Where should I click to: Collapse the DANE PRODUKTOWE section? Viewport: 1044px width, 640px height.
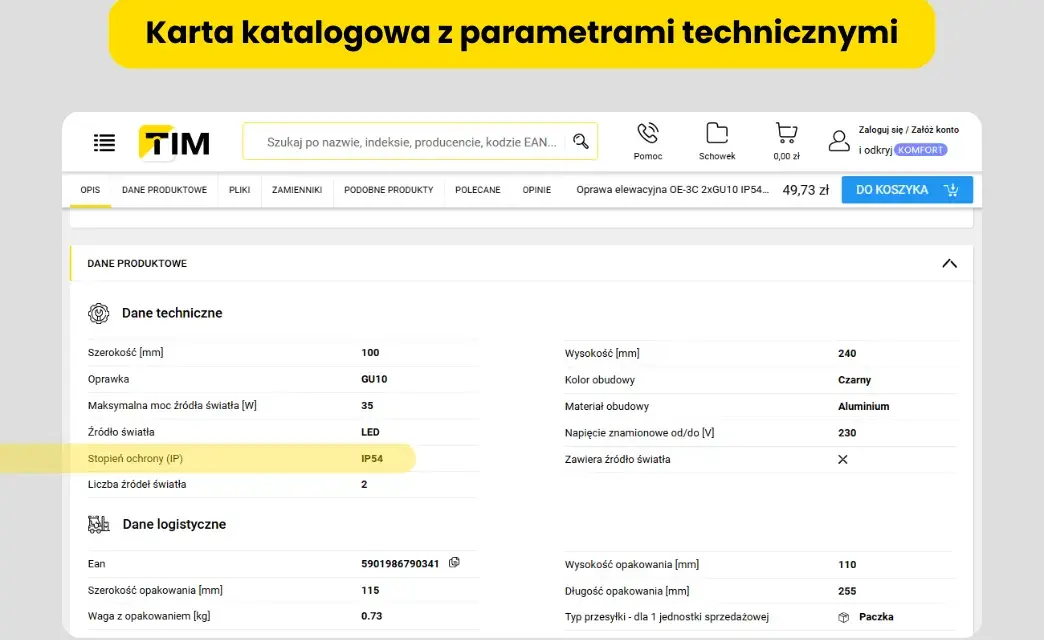point(949,264)
